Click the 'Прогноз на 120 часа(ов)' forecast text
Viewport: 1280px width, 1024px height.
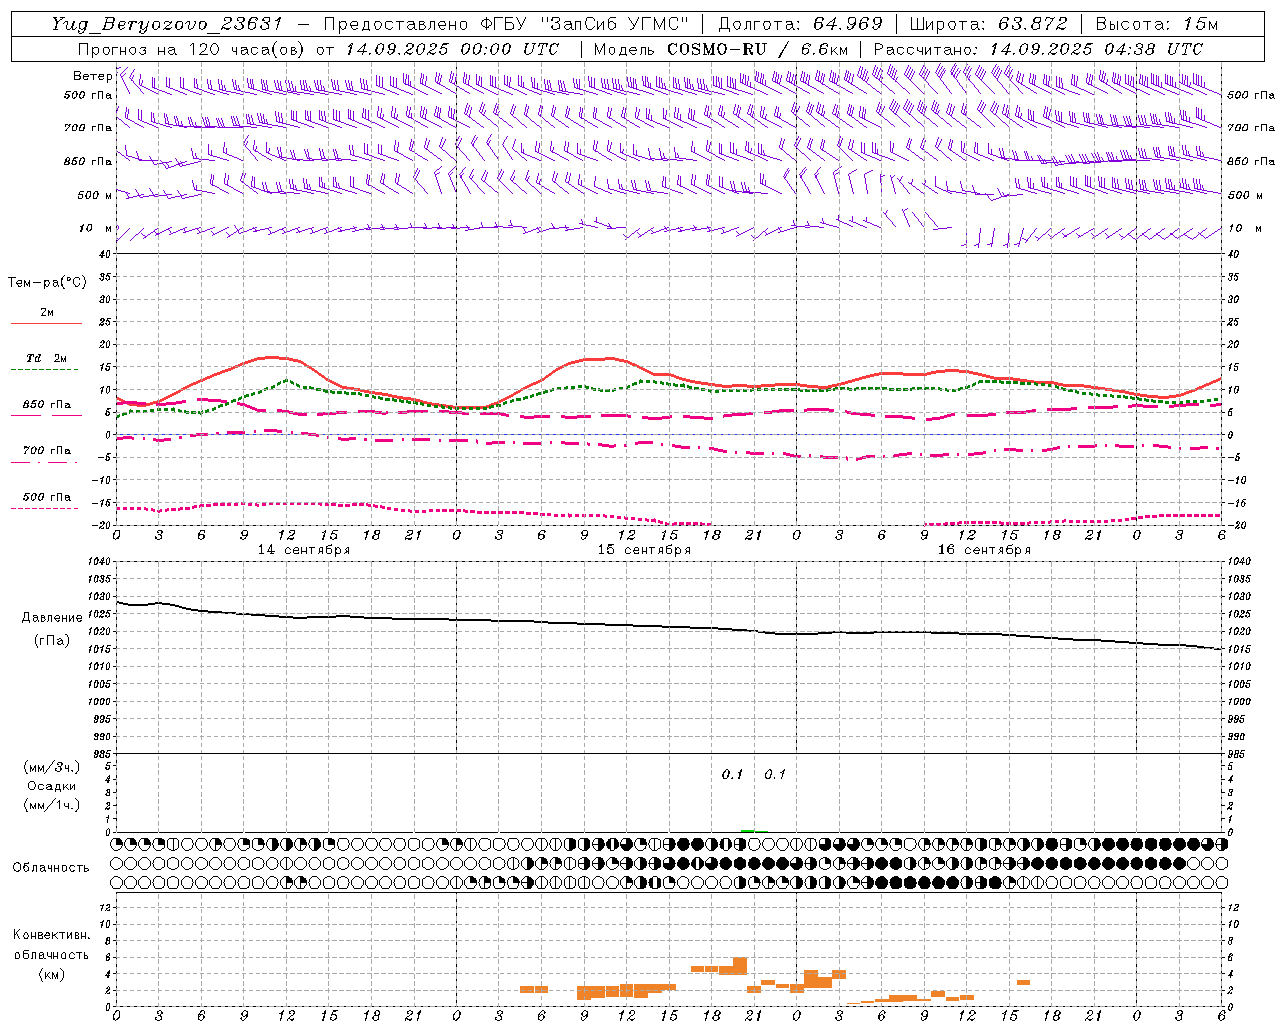coord(192,49)
